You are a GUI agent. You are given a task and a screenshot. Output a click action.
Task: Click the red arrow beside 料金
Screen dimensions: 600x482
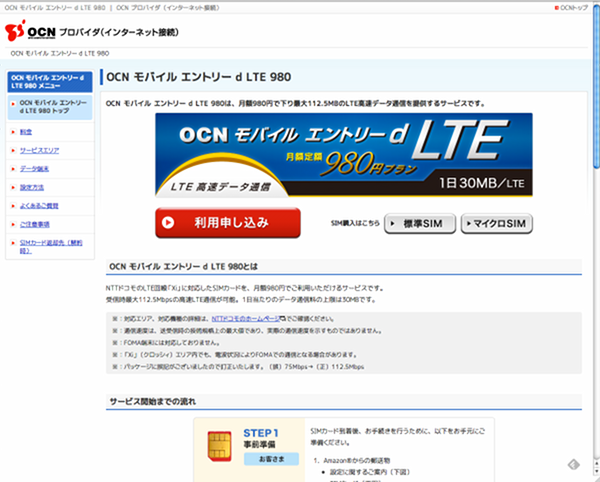(x=13, y=132)
